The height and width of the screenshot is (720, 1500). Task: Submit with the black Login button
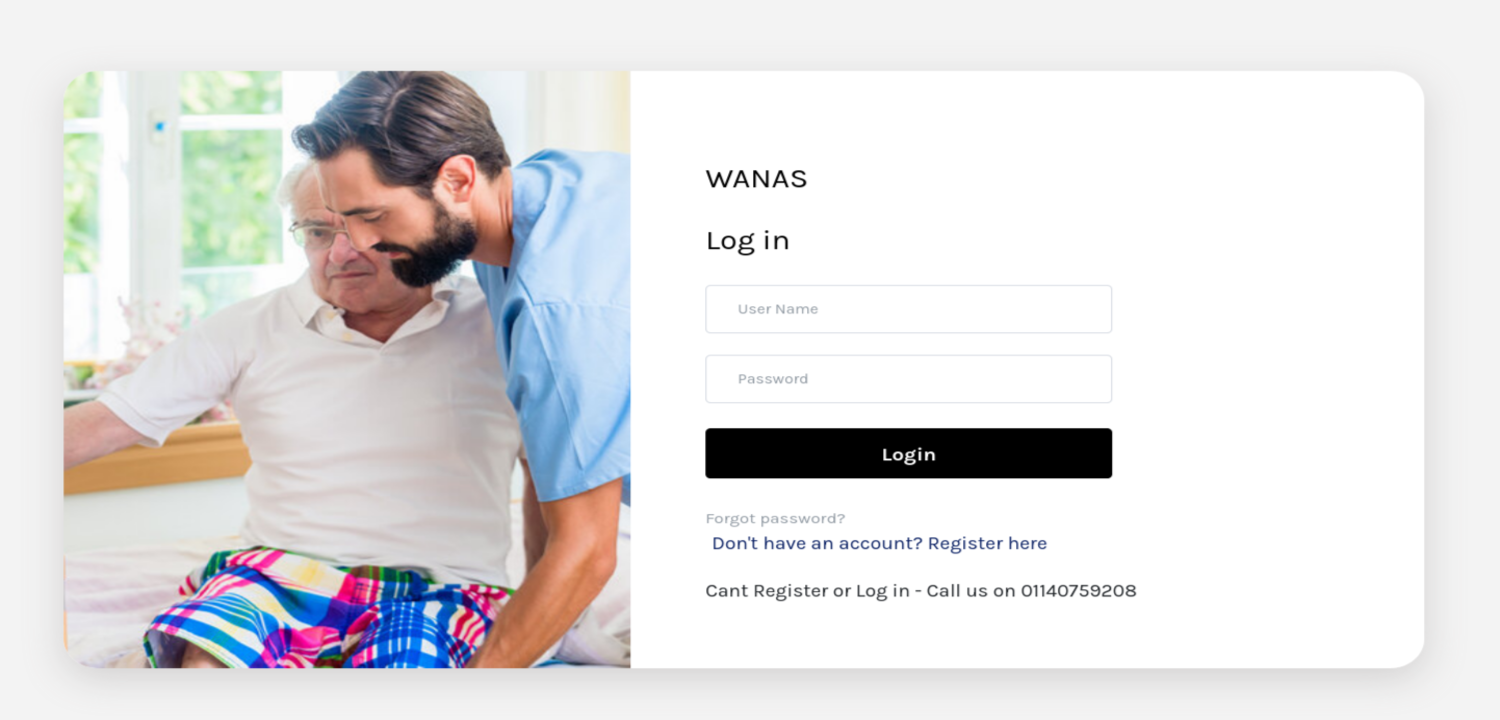pos(908,454)
